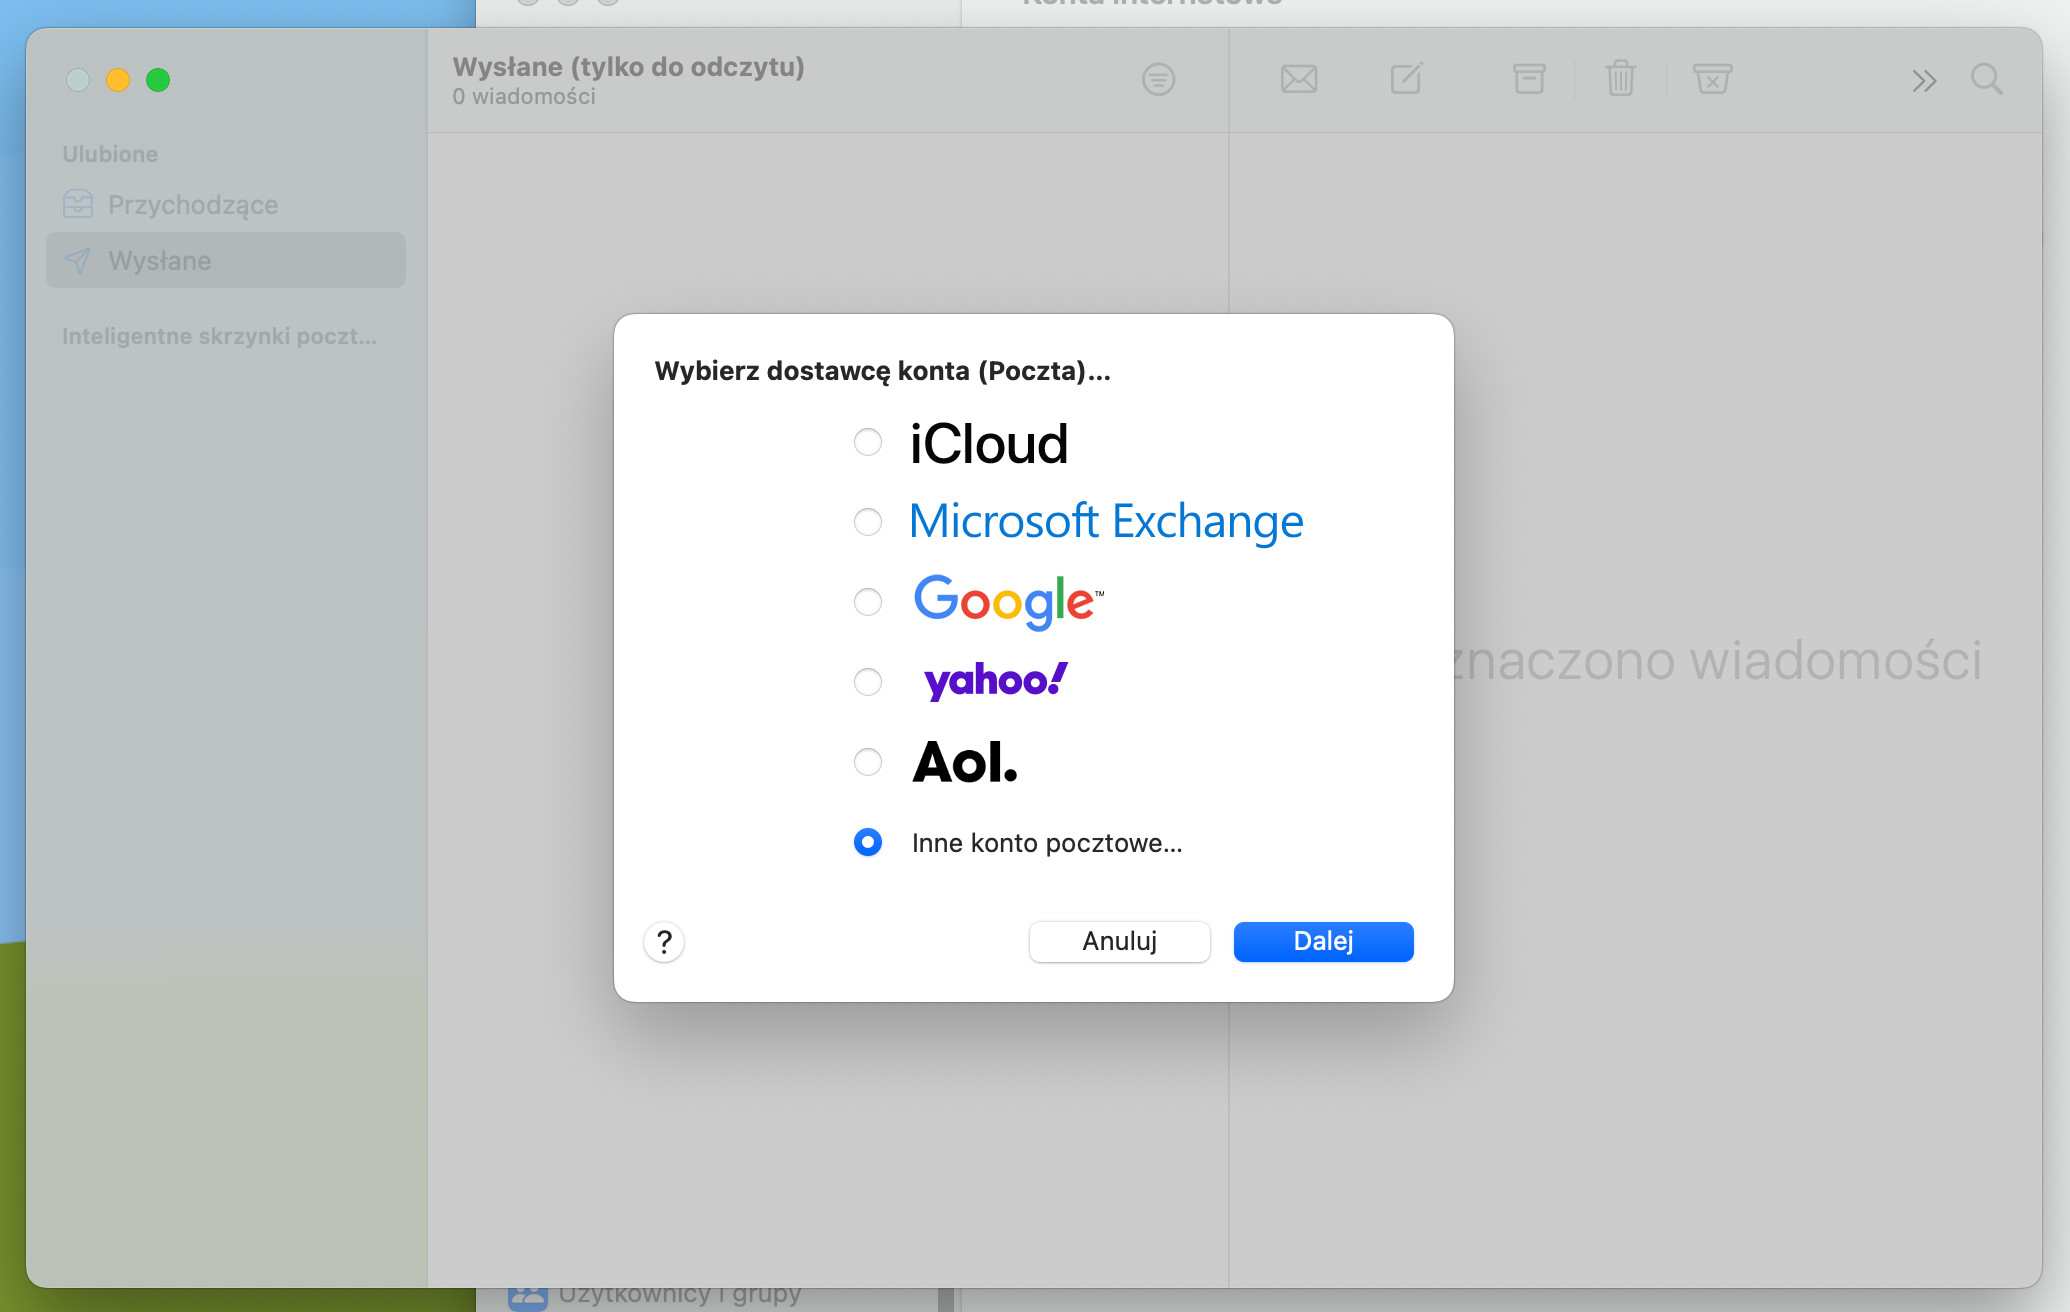Open the Wysłane mailbox in sidebar
Image resolution: width=2070 pixels, height=1312 pixels.
[x=226, y=261]
